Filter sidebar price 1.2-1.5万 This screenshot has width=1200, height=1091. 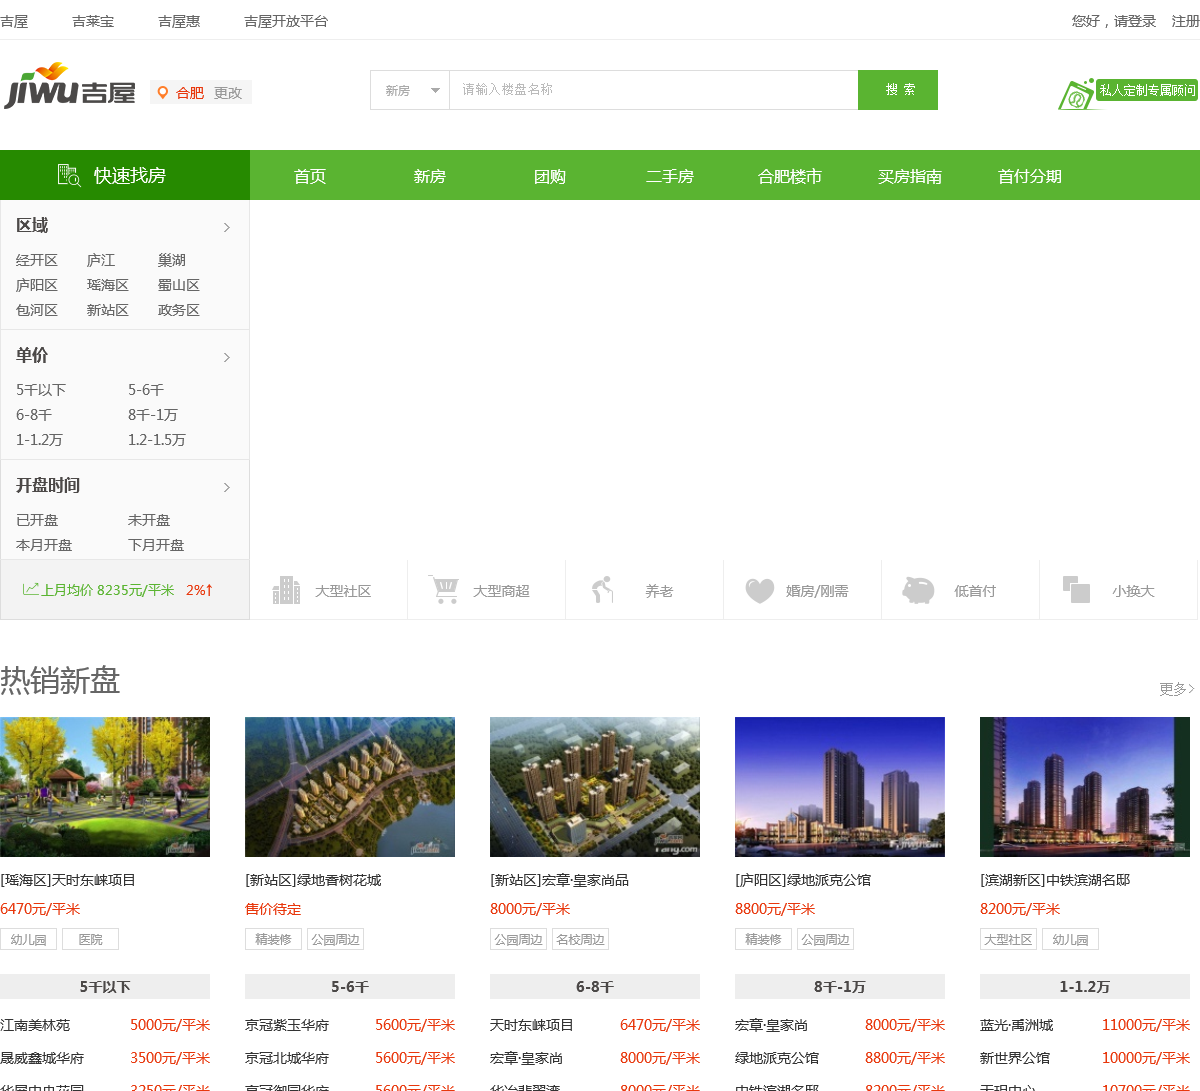click(x=157, y=440)
